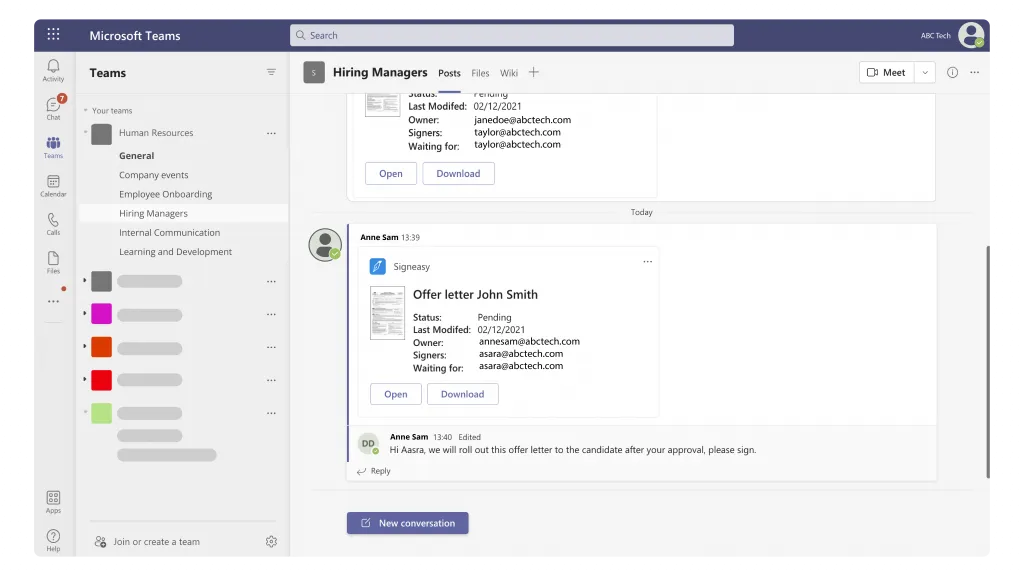Open the Apps store icon
1024x576 pixels.
click(x=54, y=502)
